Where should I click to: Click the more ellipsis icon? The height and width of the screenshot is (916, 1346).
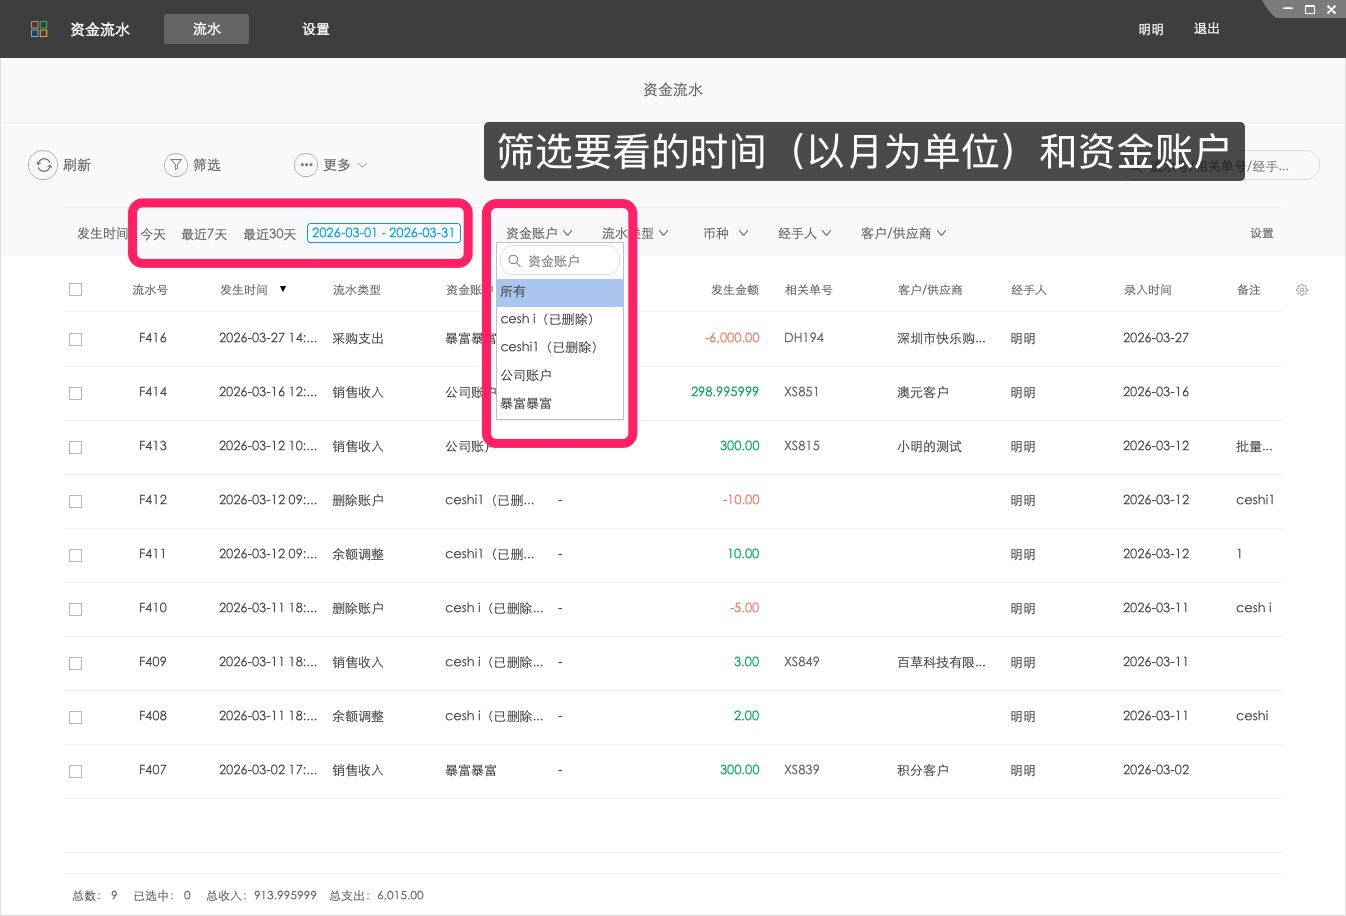pyautogui.click(x=306, y=165)
